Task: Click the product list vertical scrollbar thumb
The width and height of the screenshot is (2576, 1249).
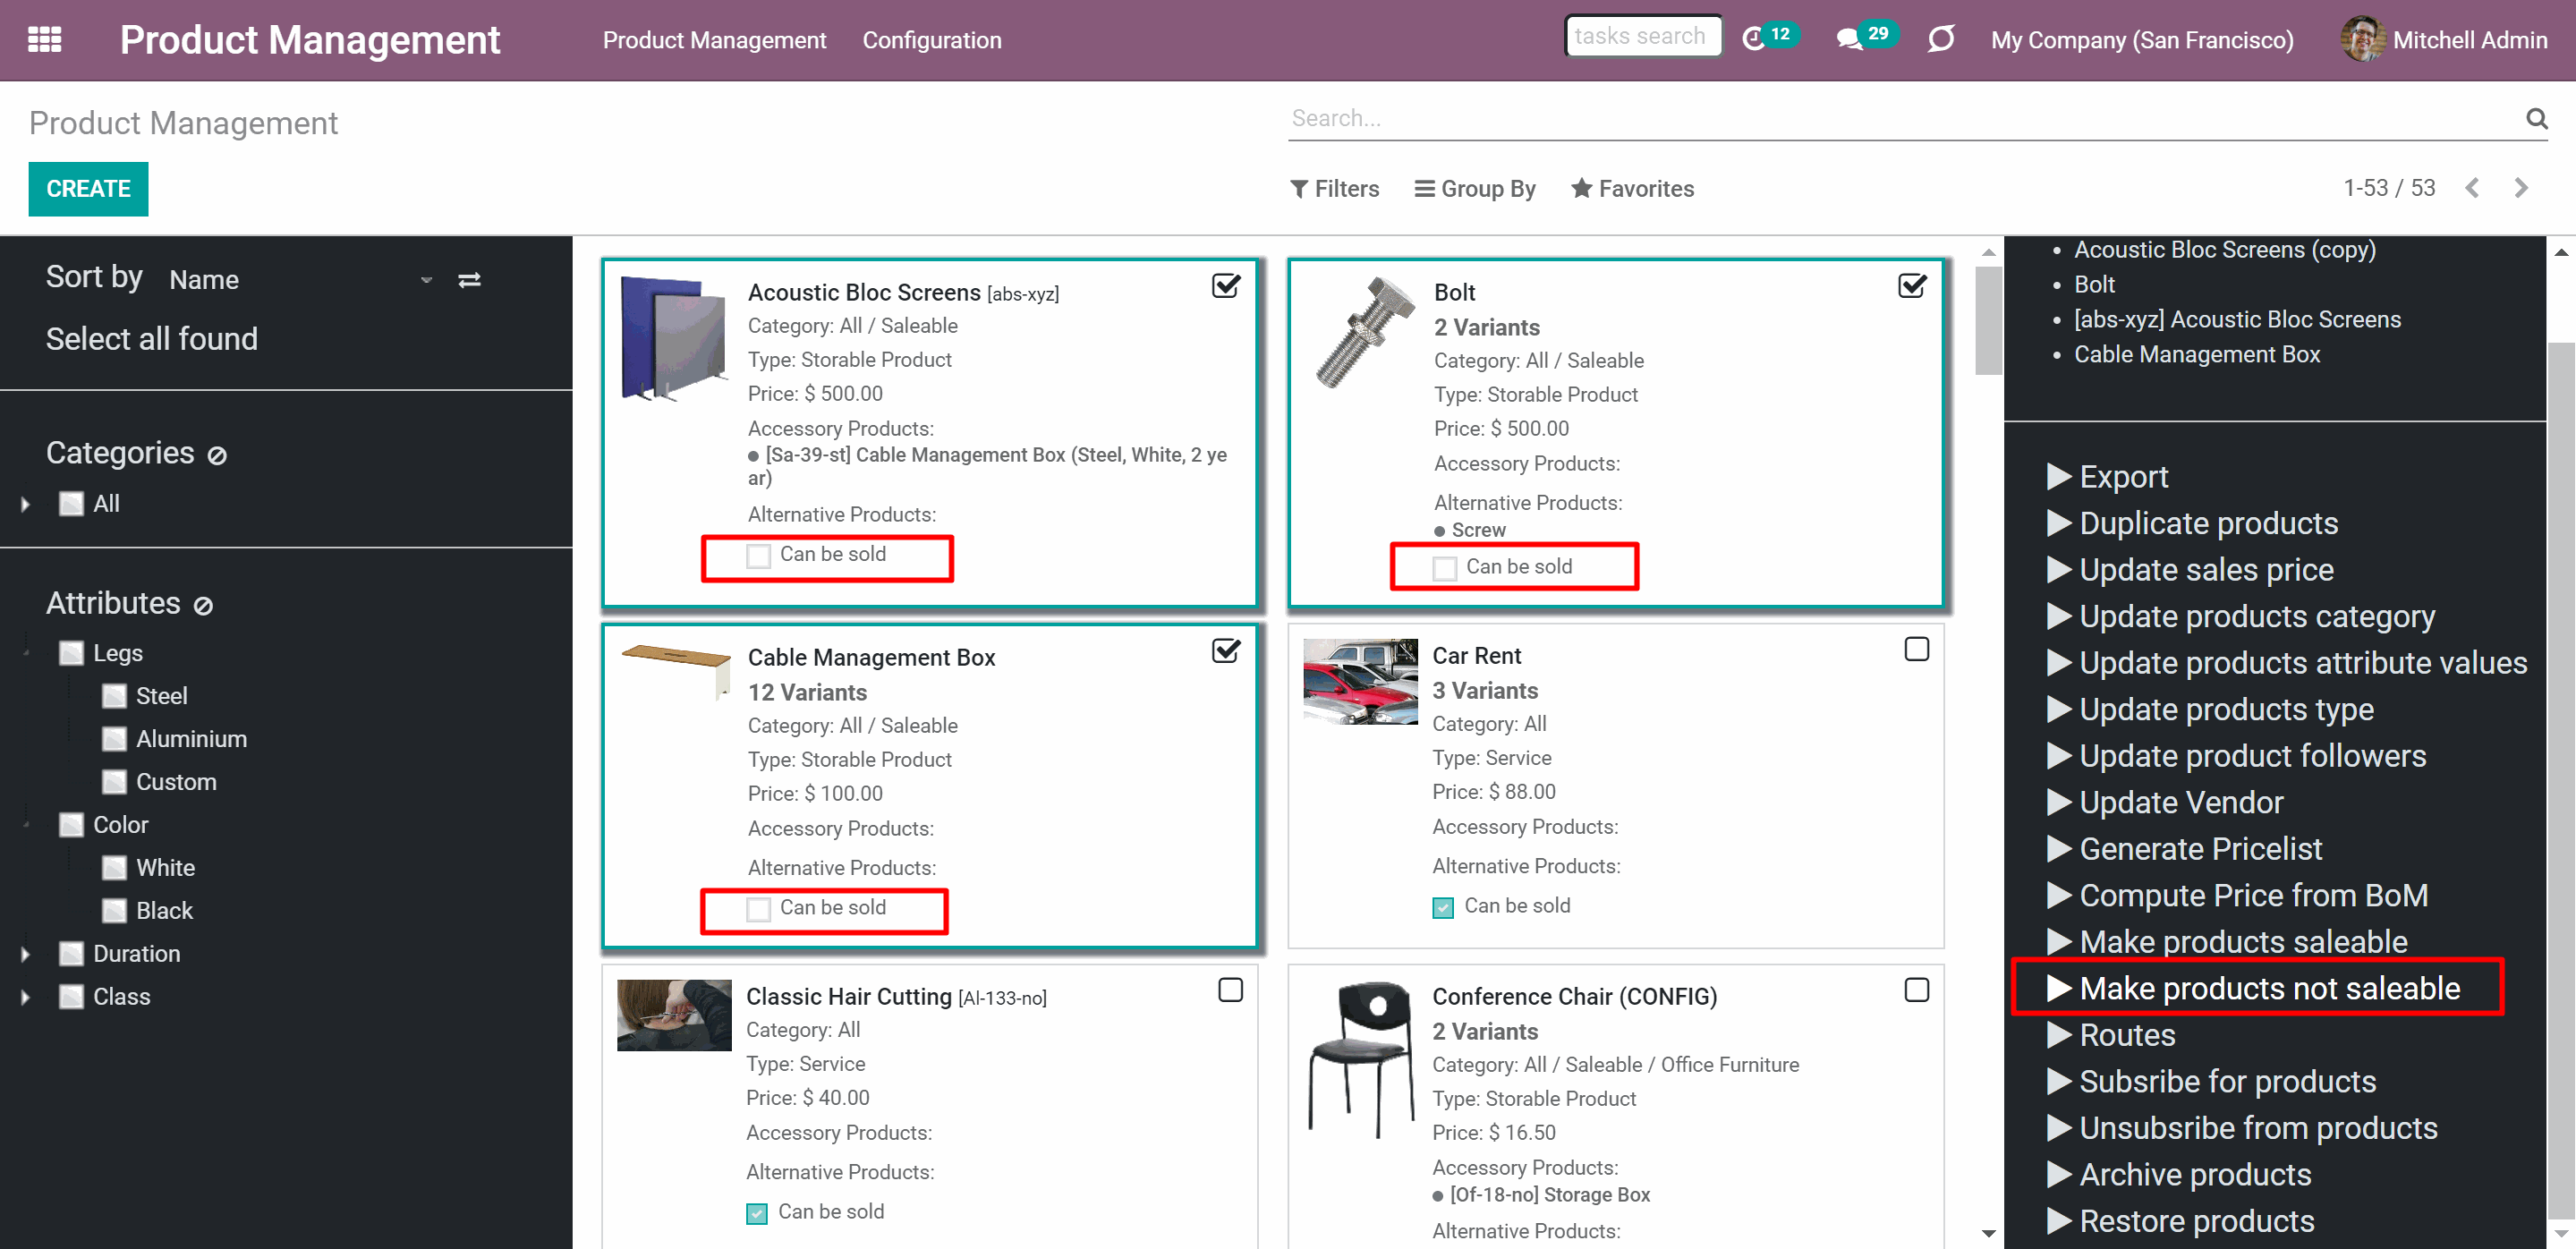Action: tap(1988, 320)
